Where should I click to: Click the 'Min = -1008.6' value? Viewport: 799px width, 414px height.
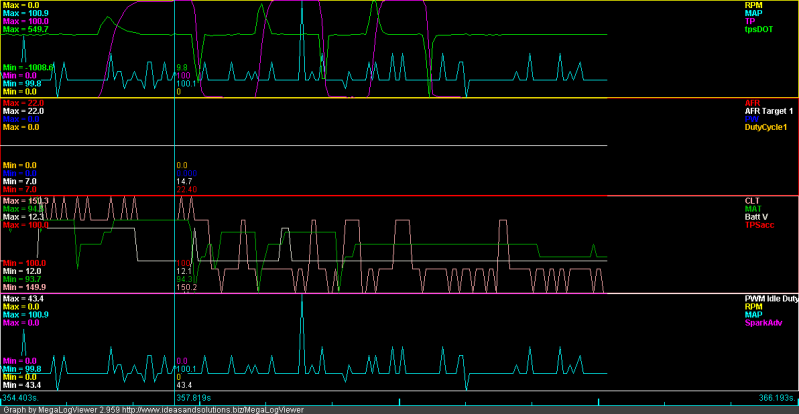click(x=28, y=67)
